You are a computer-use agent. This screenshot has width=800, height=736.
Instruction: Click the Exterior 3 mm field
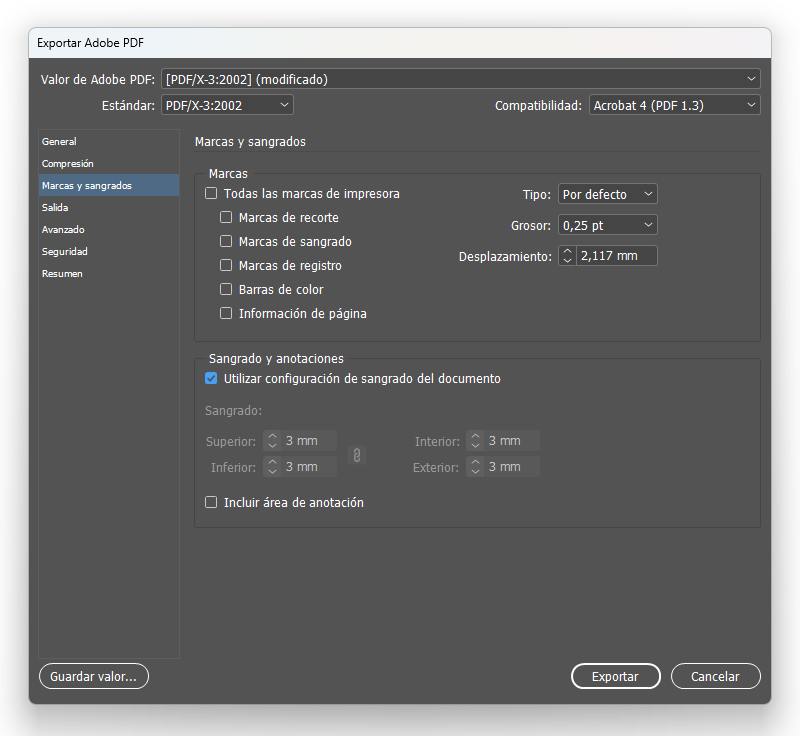click(x=512, y=467)
